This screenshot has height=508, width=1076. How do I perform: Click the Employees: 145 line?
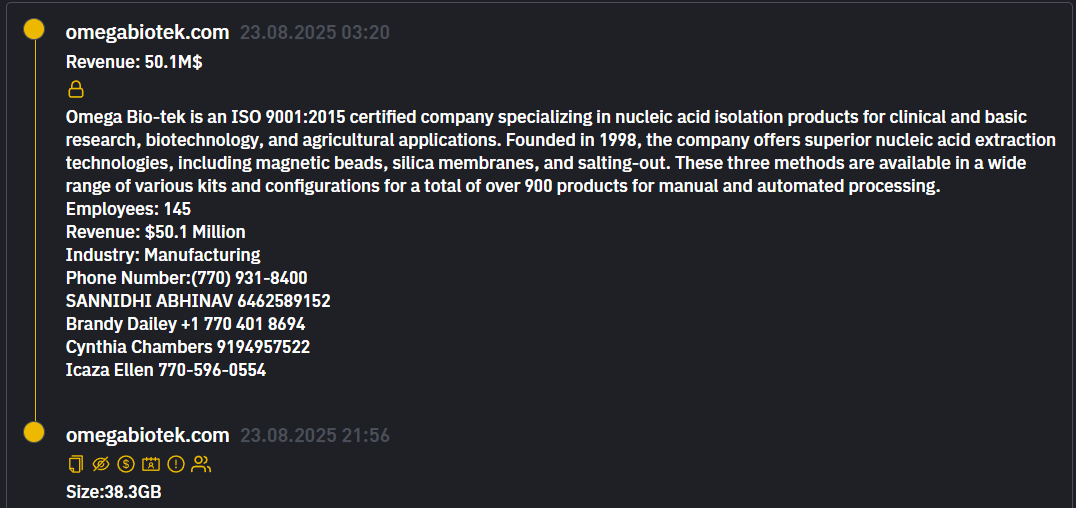tap(128, 209)
